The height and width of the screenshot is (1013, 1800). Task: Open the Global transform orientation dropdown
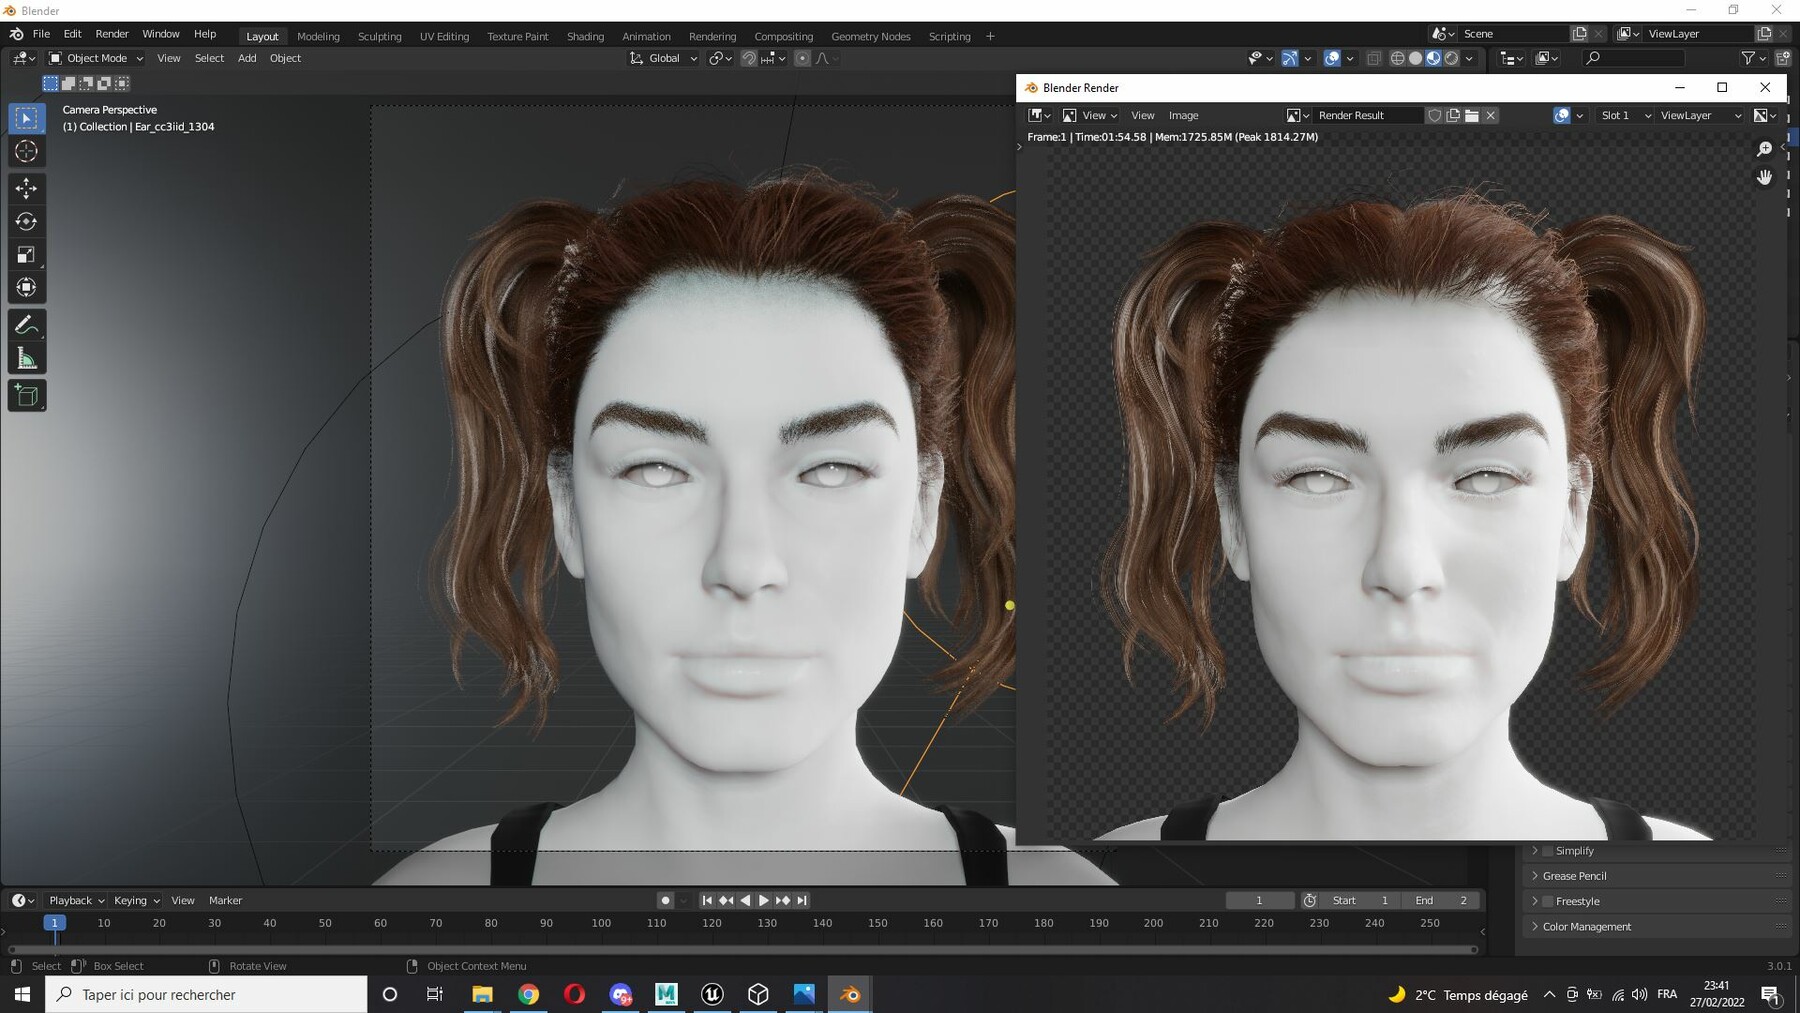point(663,58)
